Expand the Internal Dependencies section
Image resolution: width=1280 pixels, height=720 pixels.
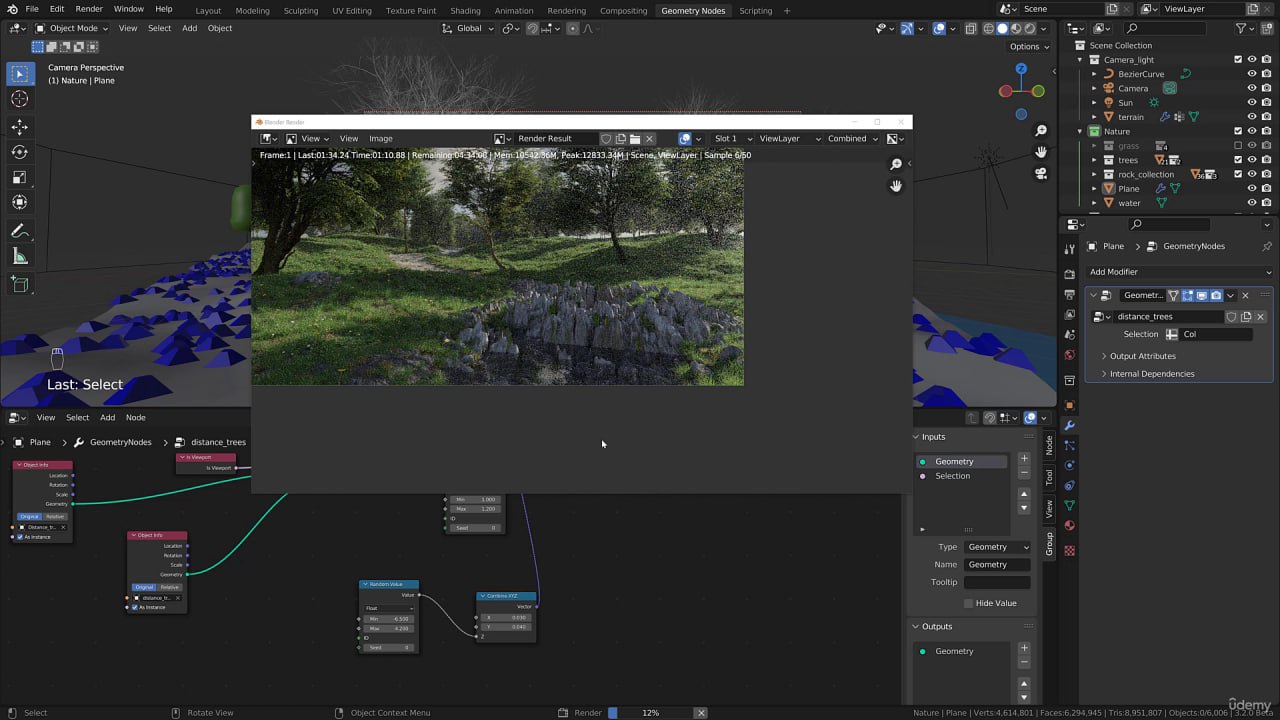coord(1151,374)
